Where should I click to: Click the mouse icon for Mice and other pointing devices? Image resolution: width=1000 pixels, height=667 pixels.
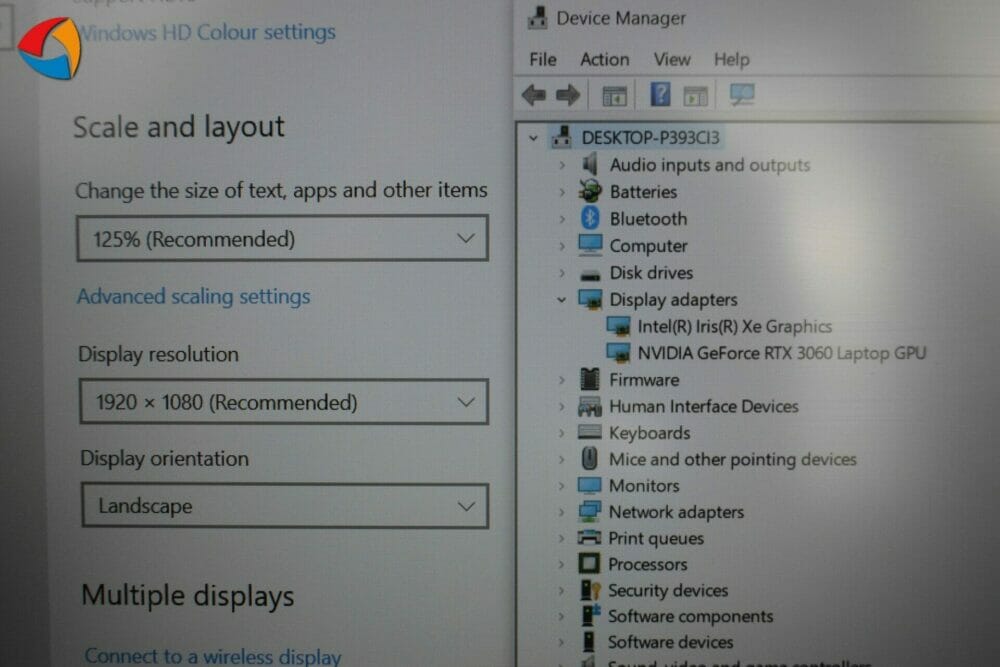pos(590,458)
